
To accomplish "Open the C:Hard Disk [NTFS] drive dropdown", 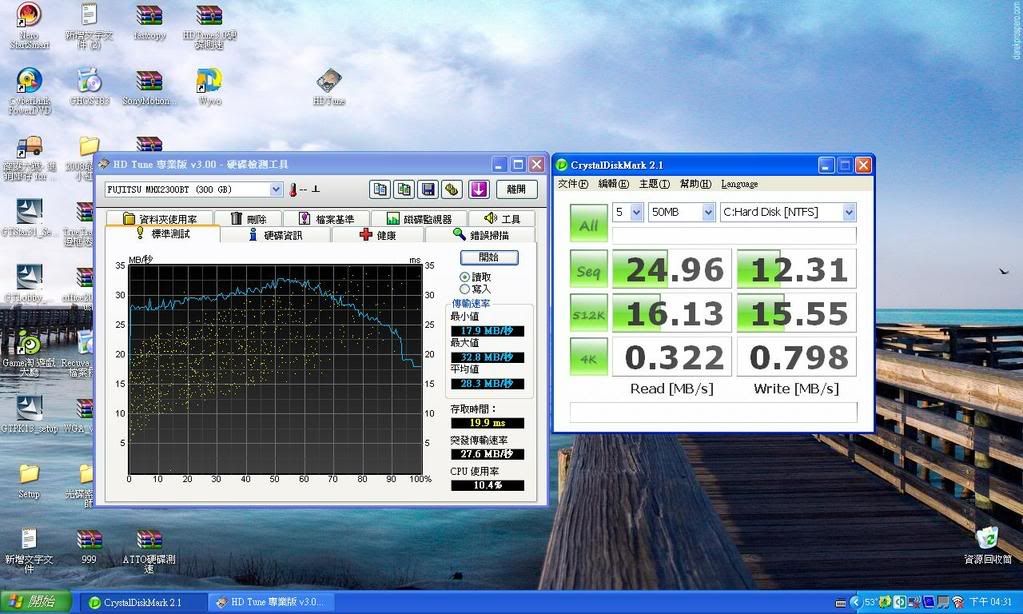I will [849, 212].
